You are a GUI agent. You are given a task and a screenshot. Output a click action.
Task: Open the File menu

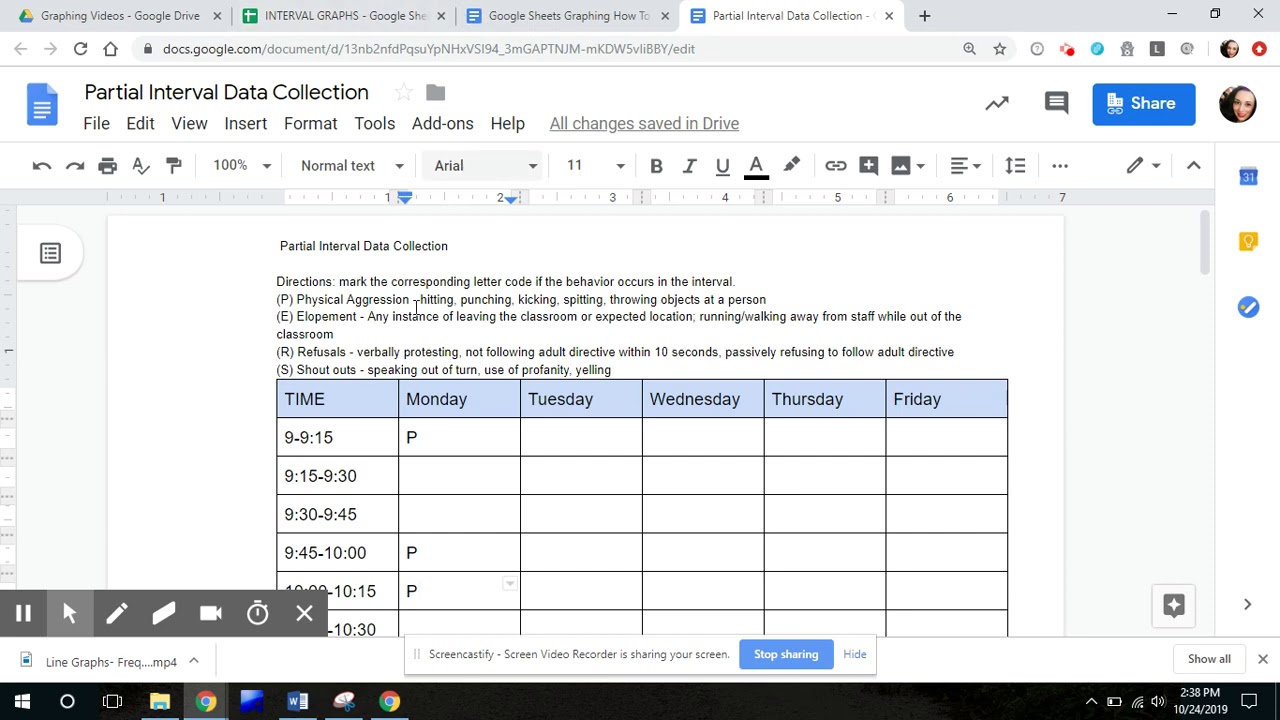pos(96,123)
